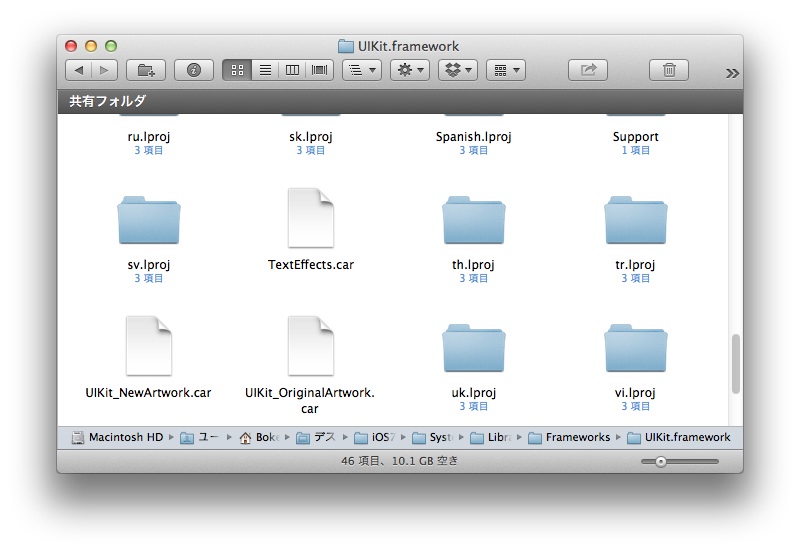Select the vi.lproj folder icon
This screenshot has height=552, width=800.
(636, 348)
